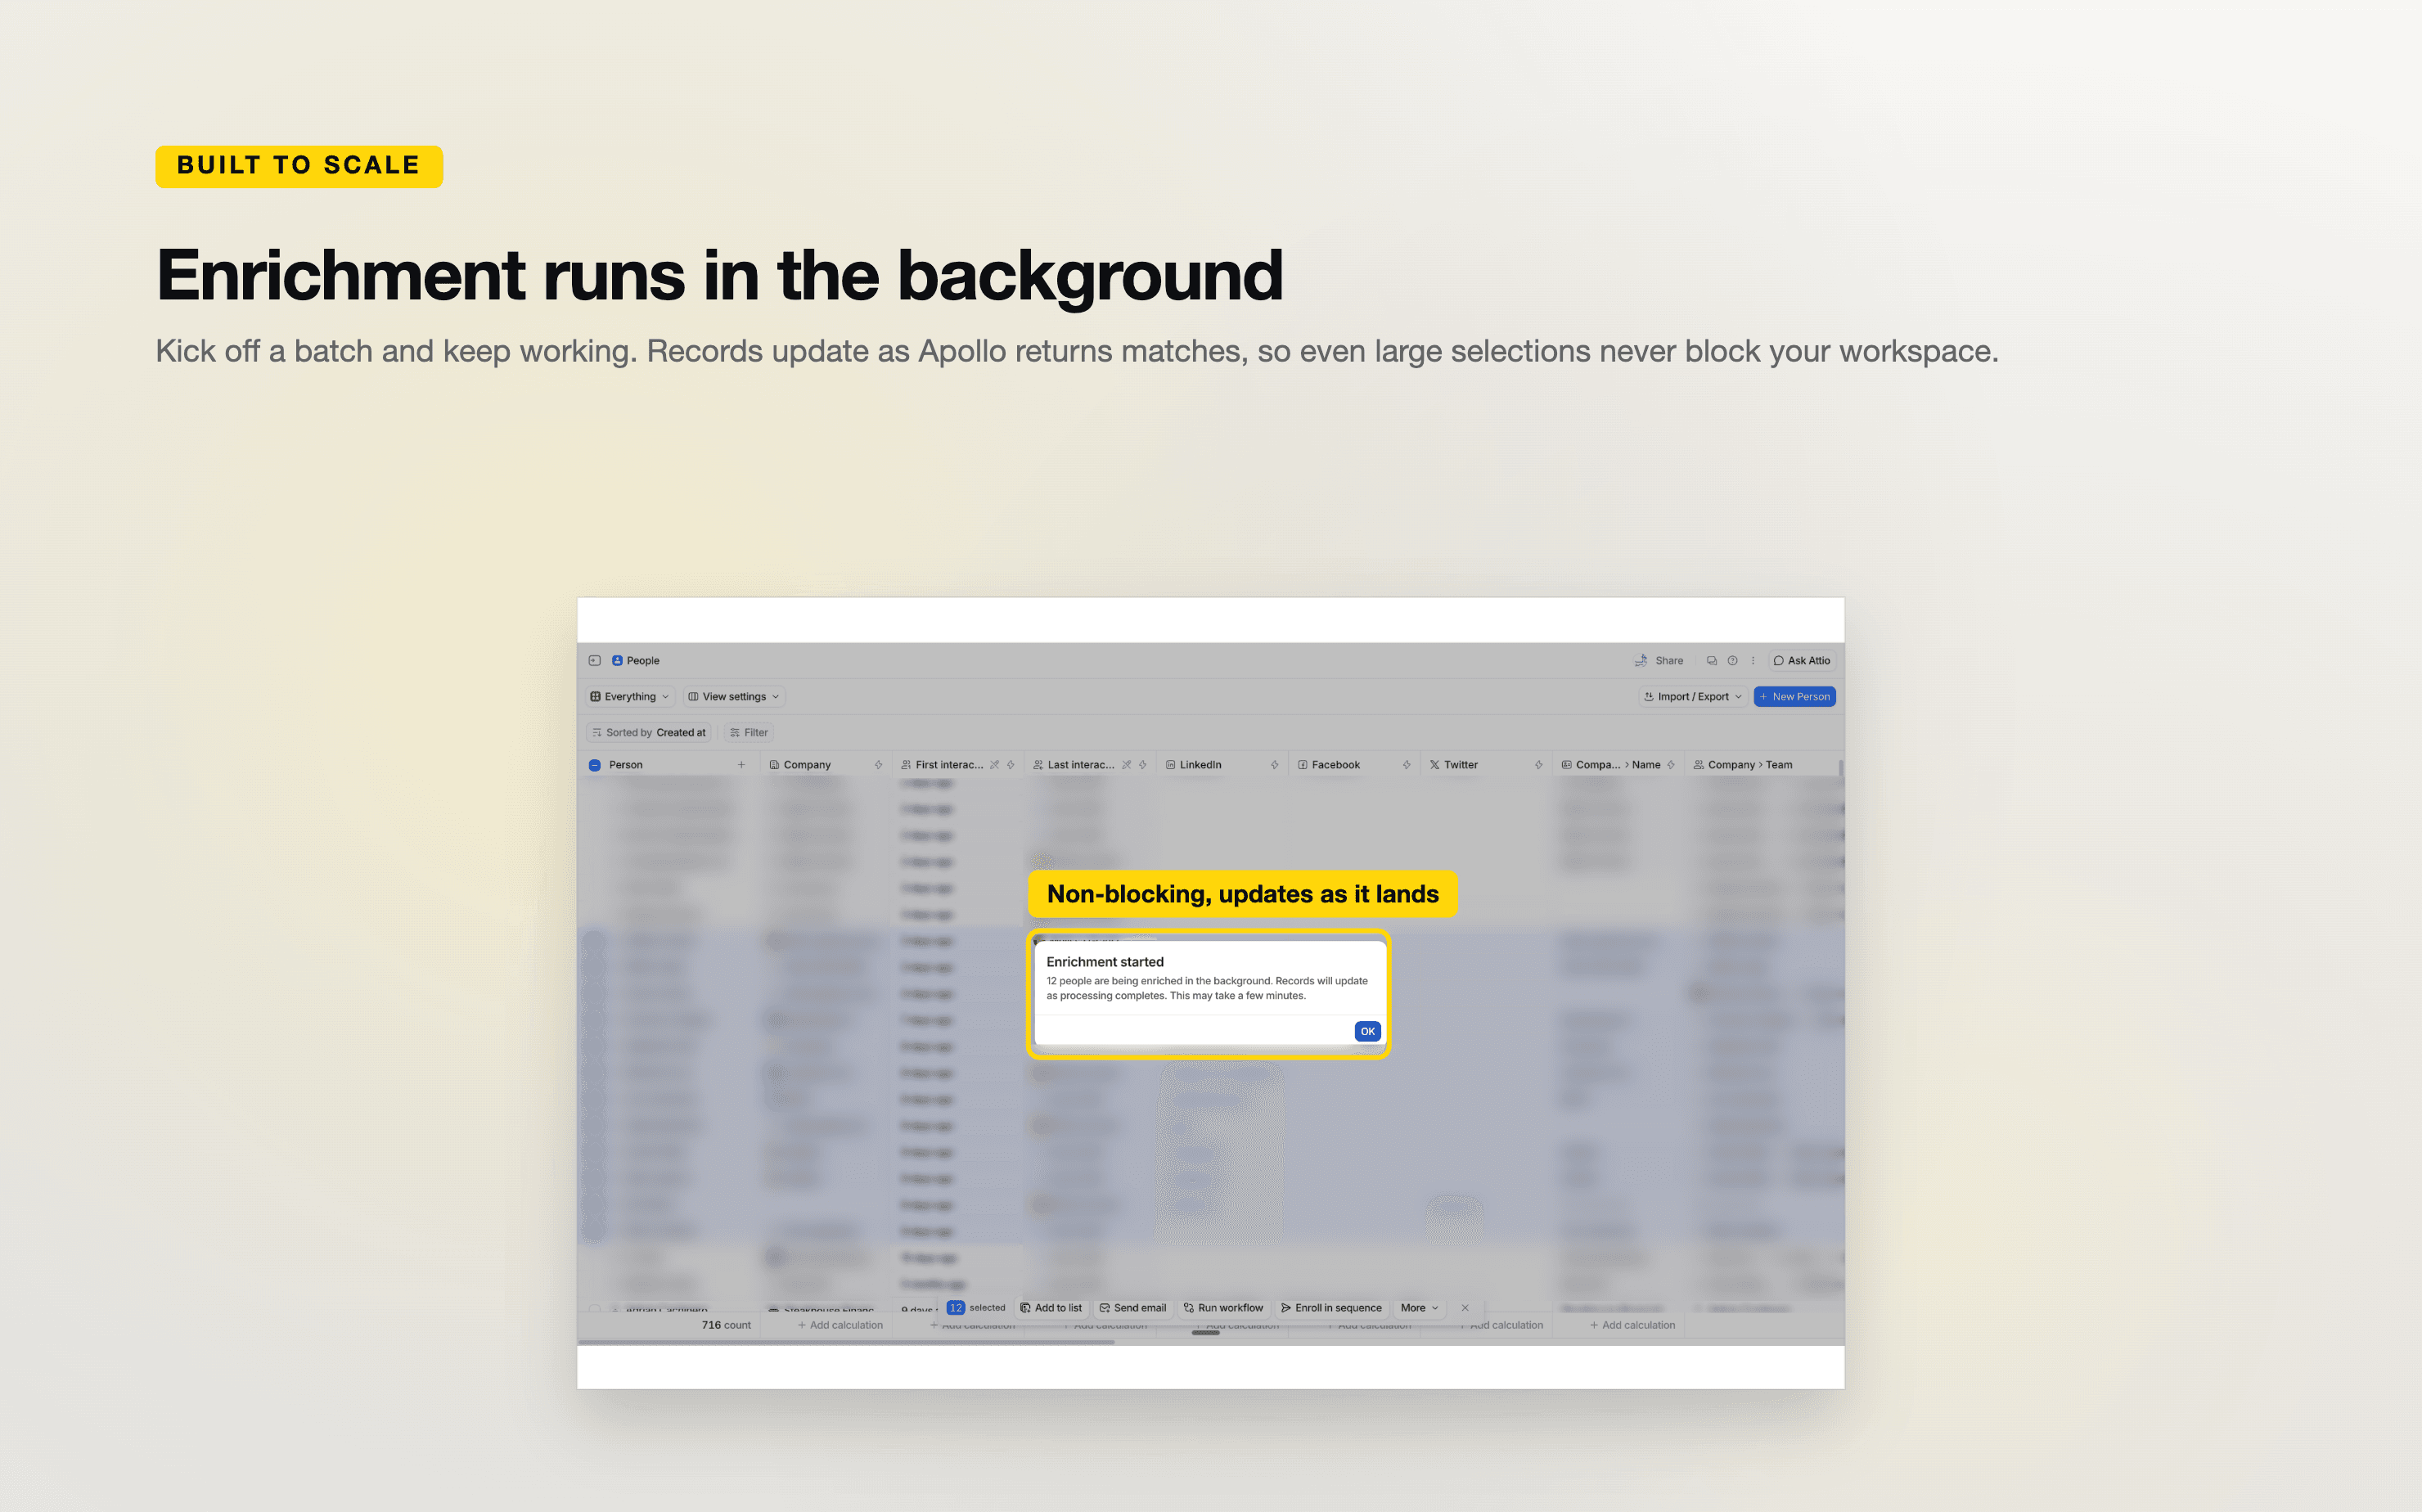The height and width of the screenshot is (1512, 2422).
Task: Toggle the select-all checkbox in Person header
Action: click(595, 765)
